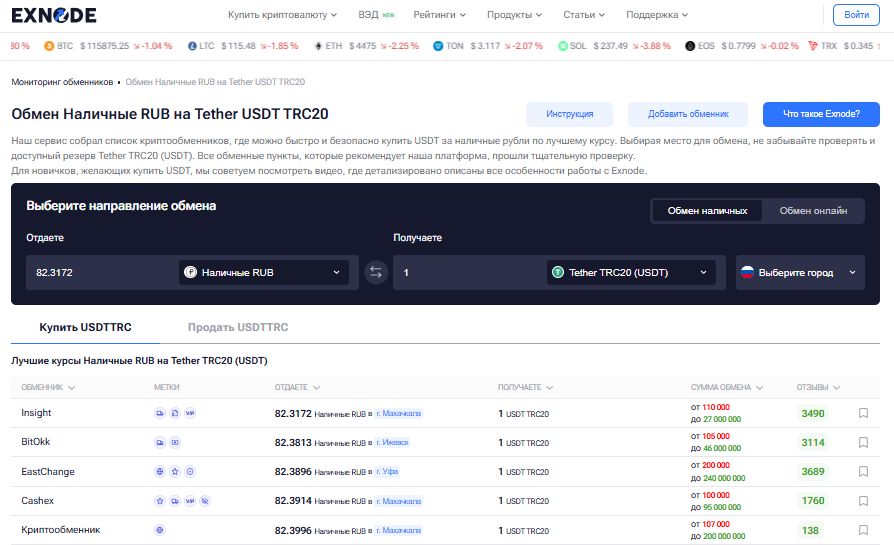
Task: Sort by the Отдаете column
Action: click(x=297, y=388)
